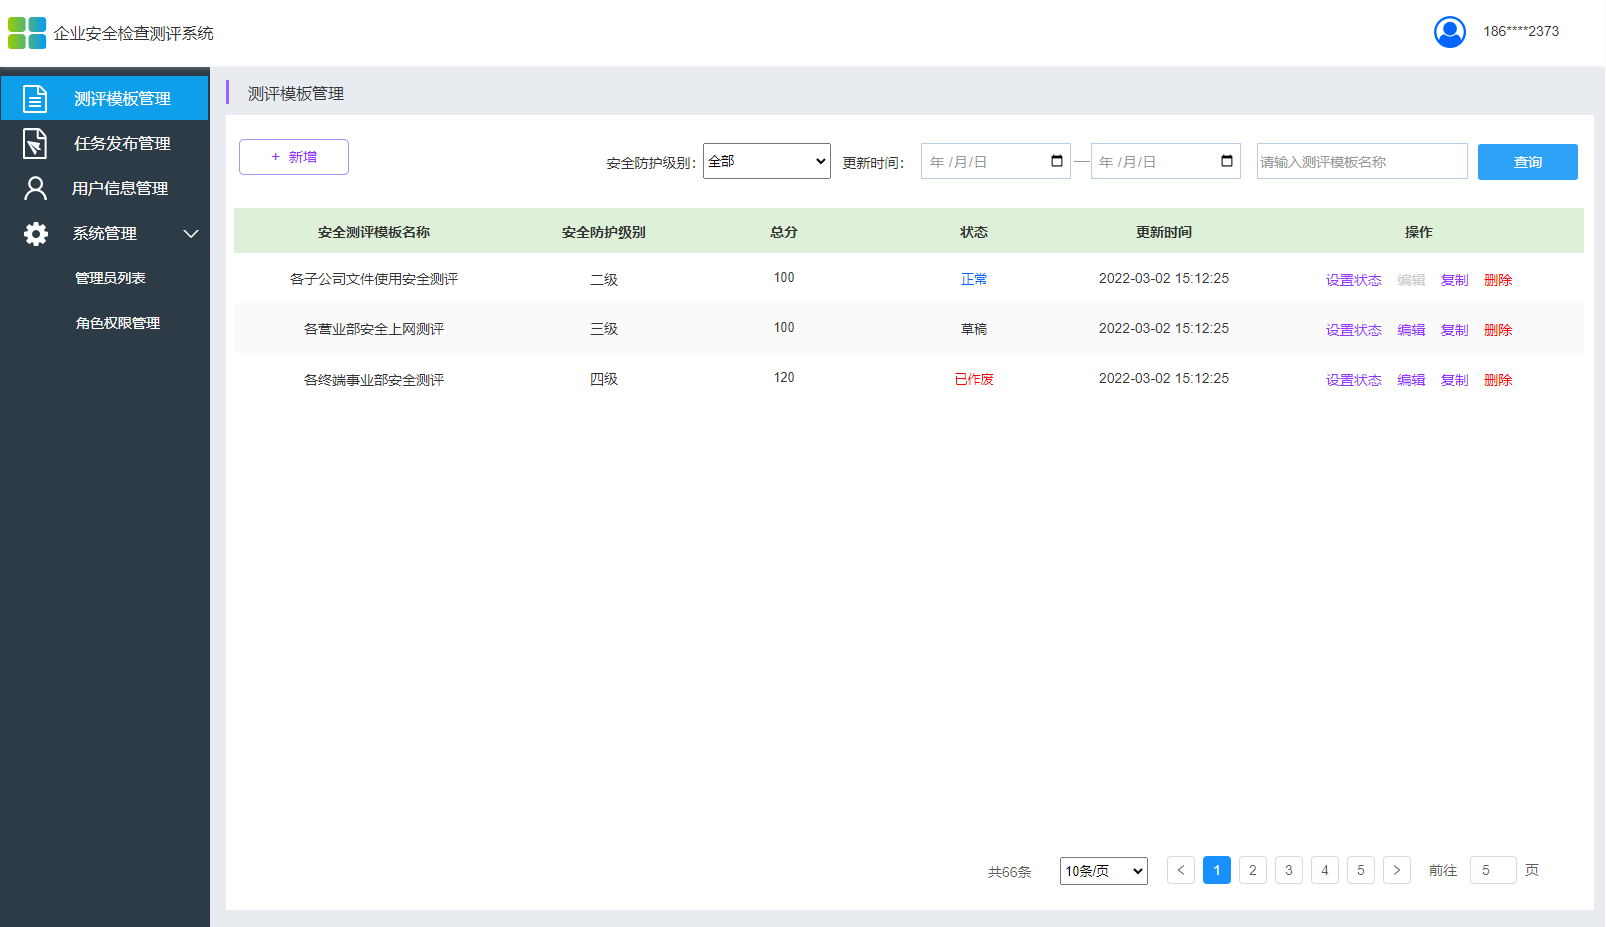Open the 10条/页 page size dropdown

(1104, 871)
